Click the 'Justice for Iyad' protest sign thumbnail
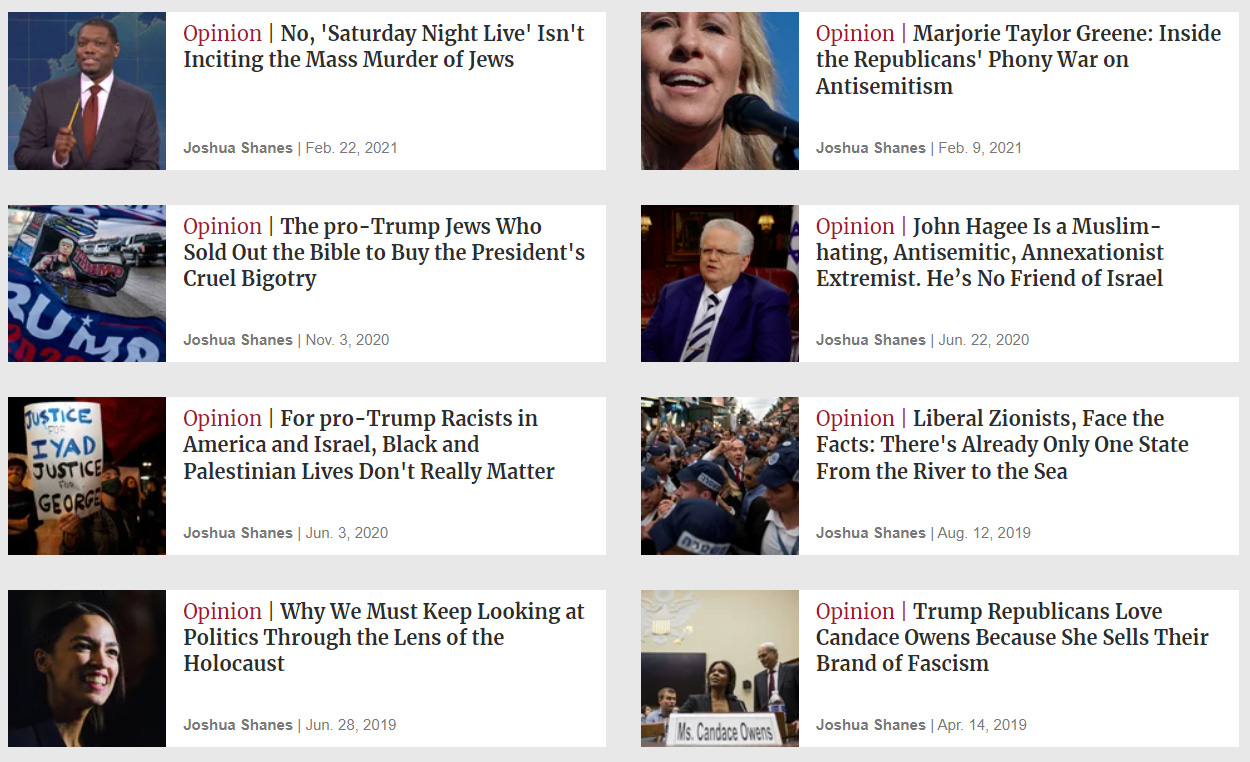The width and height of the screenshot is (1250, 762). pos(87,476)
